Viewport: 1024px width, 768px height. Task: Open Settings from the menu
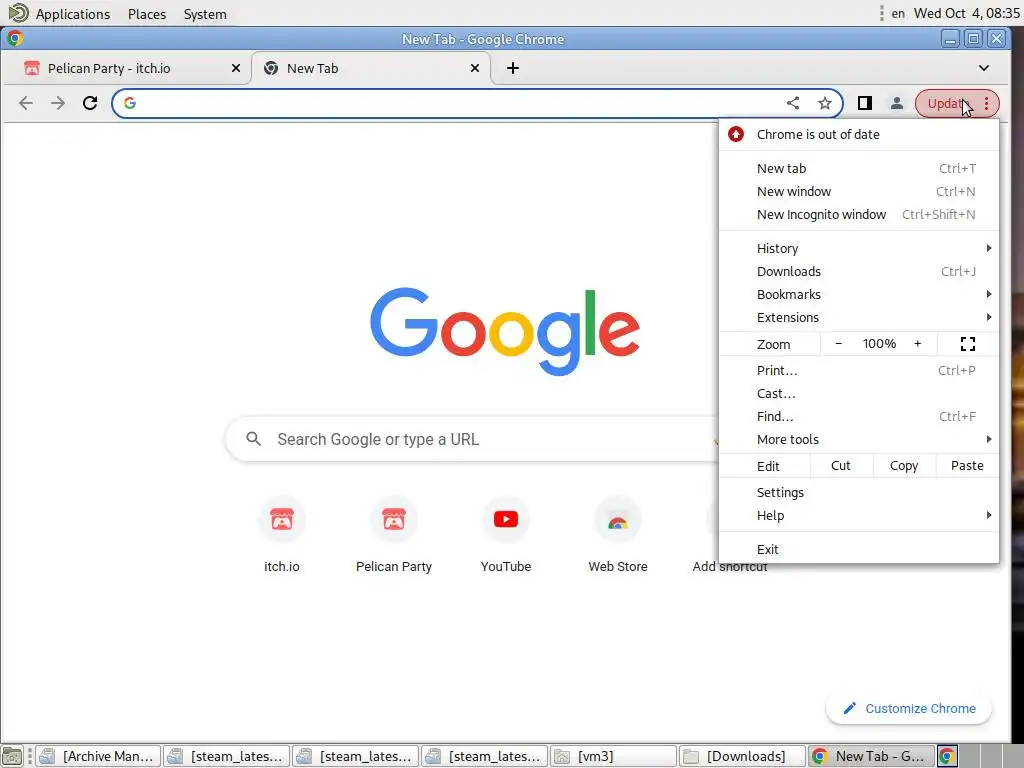(x=859, y=492)
